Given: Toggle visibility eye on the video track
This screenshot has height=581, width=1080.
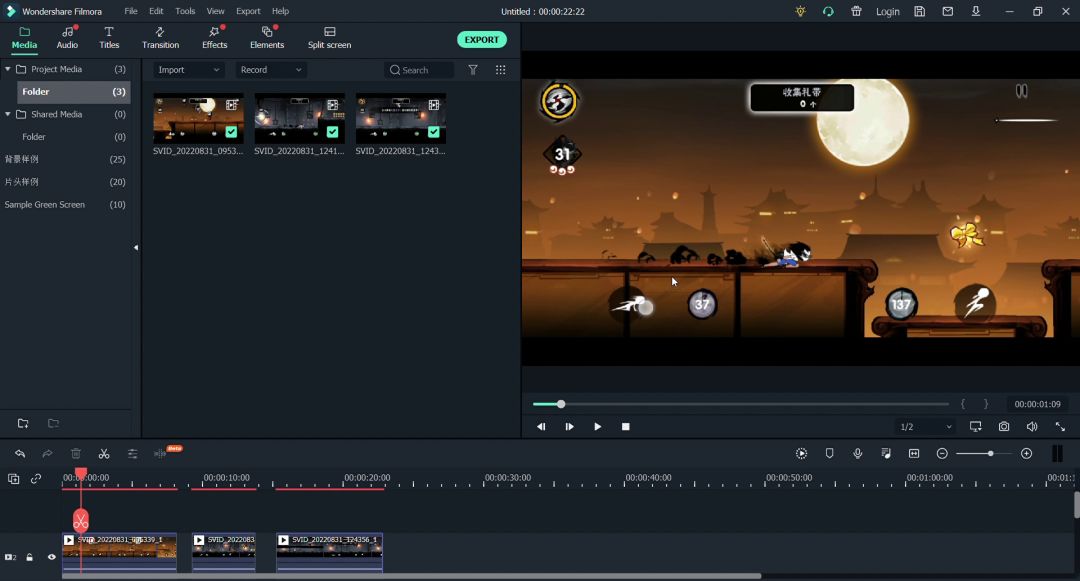Looking at the screenshot, I should click(52, 557).
